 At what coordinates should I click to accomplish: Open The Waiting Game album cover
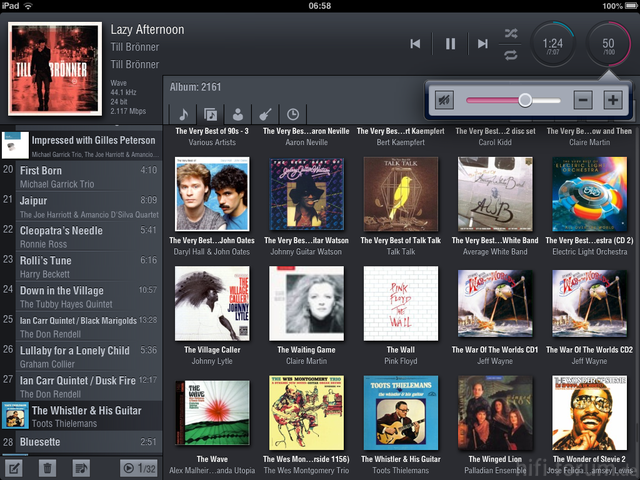[307, 303]
